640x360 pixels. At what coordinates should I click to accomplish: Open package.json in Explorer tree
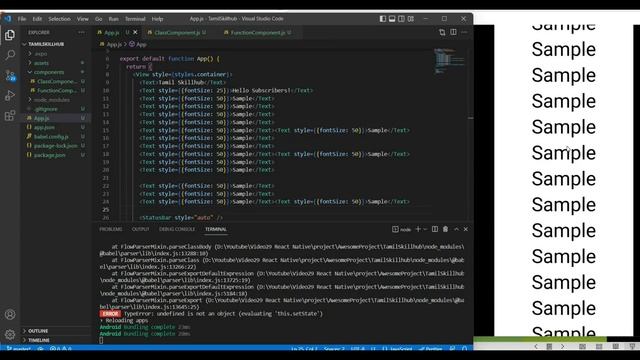click(x=56, y=155)
